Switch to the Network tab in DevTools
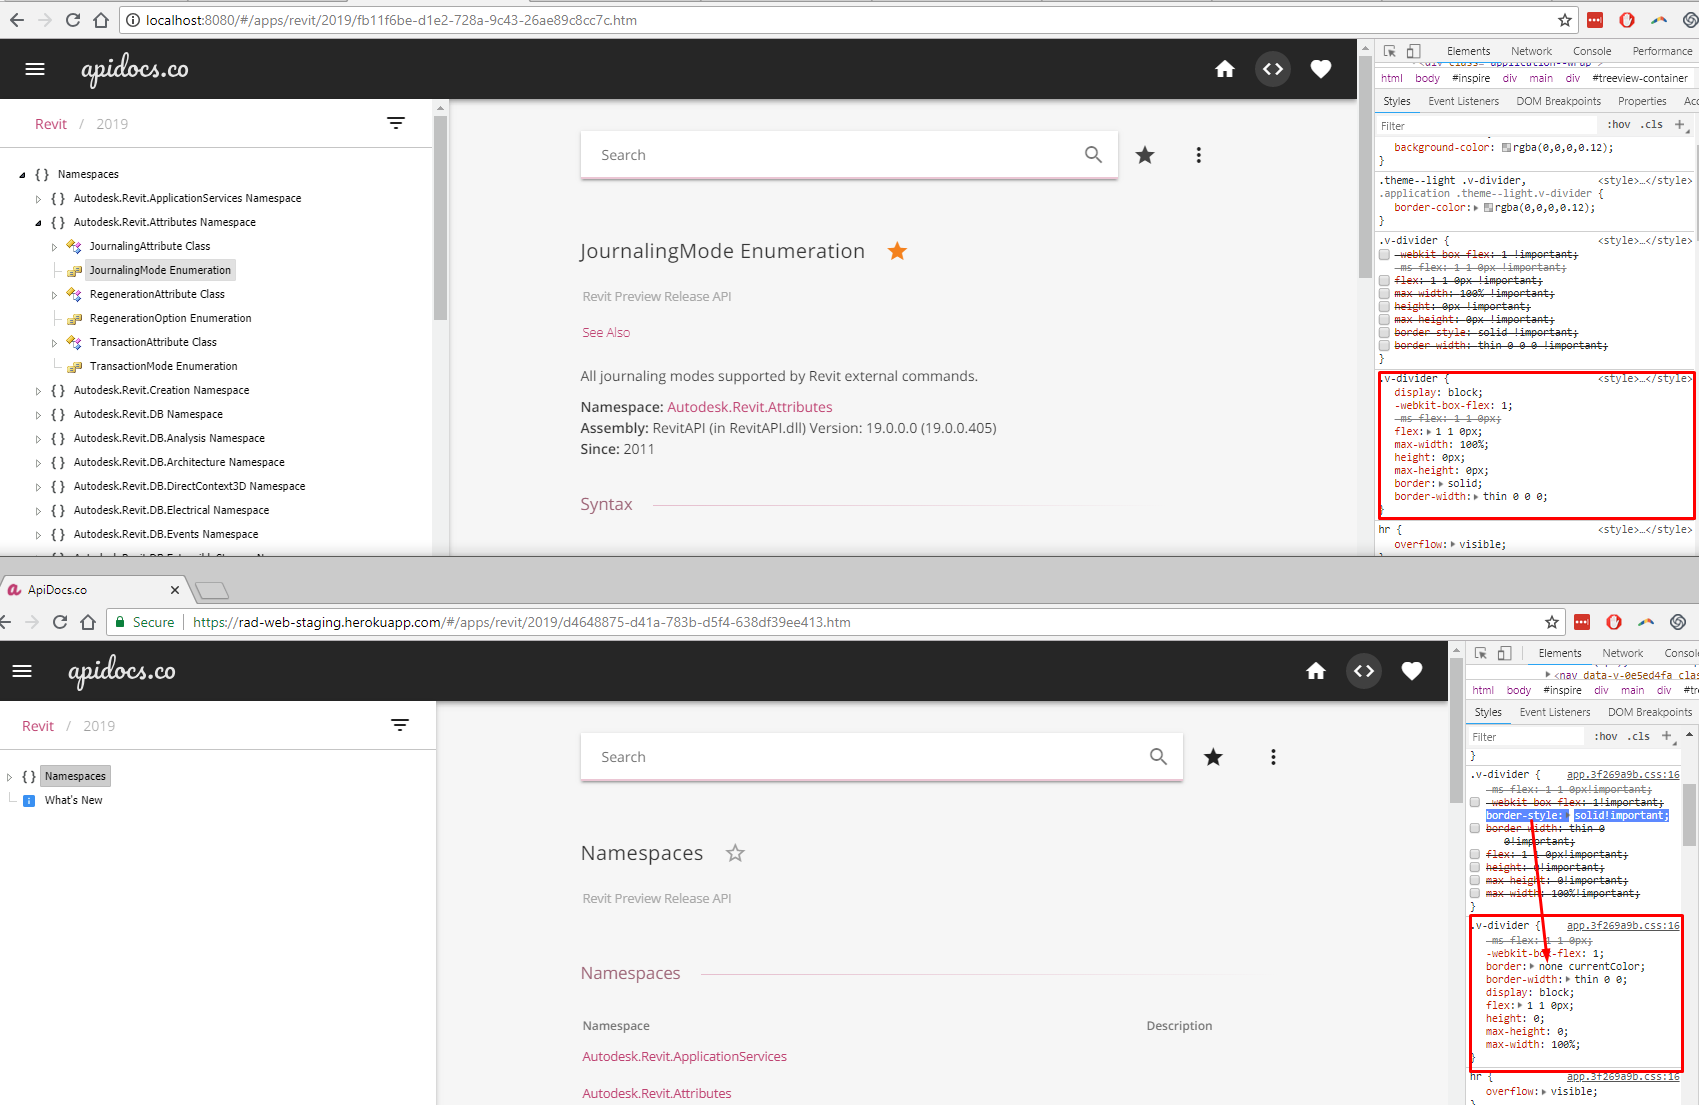 coord(1531,50)
